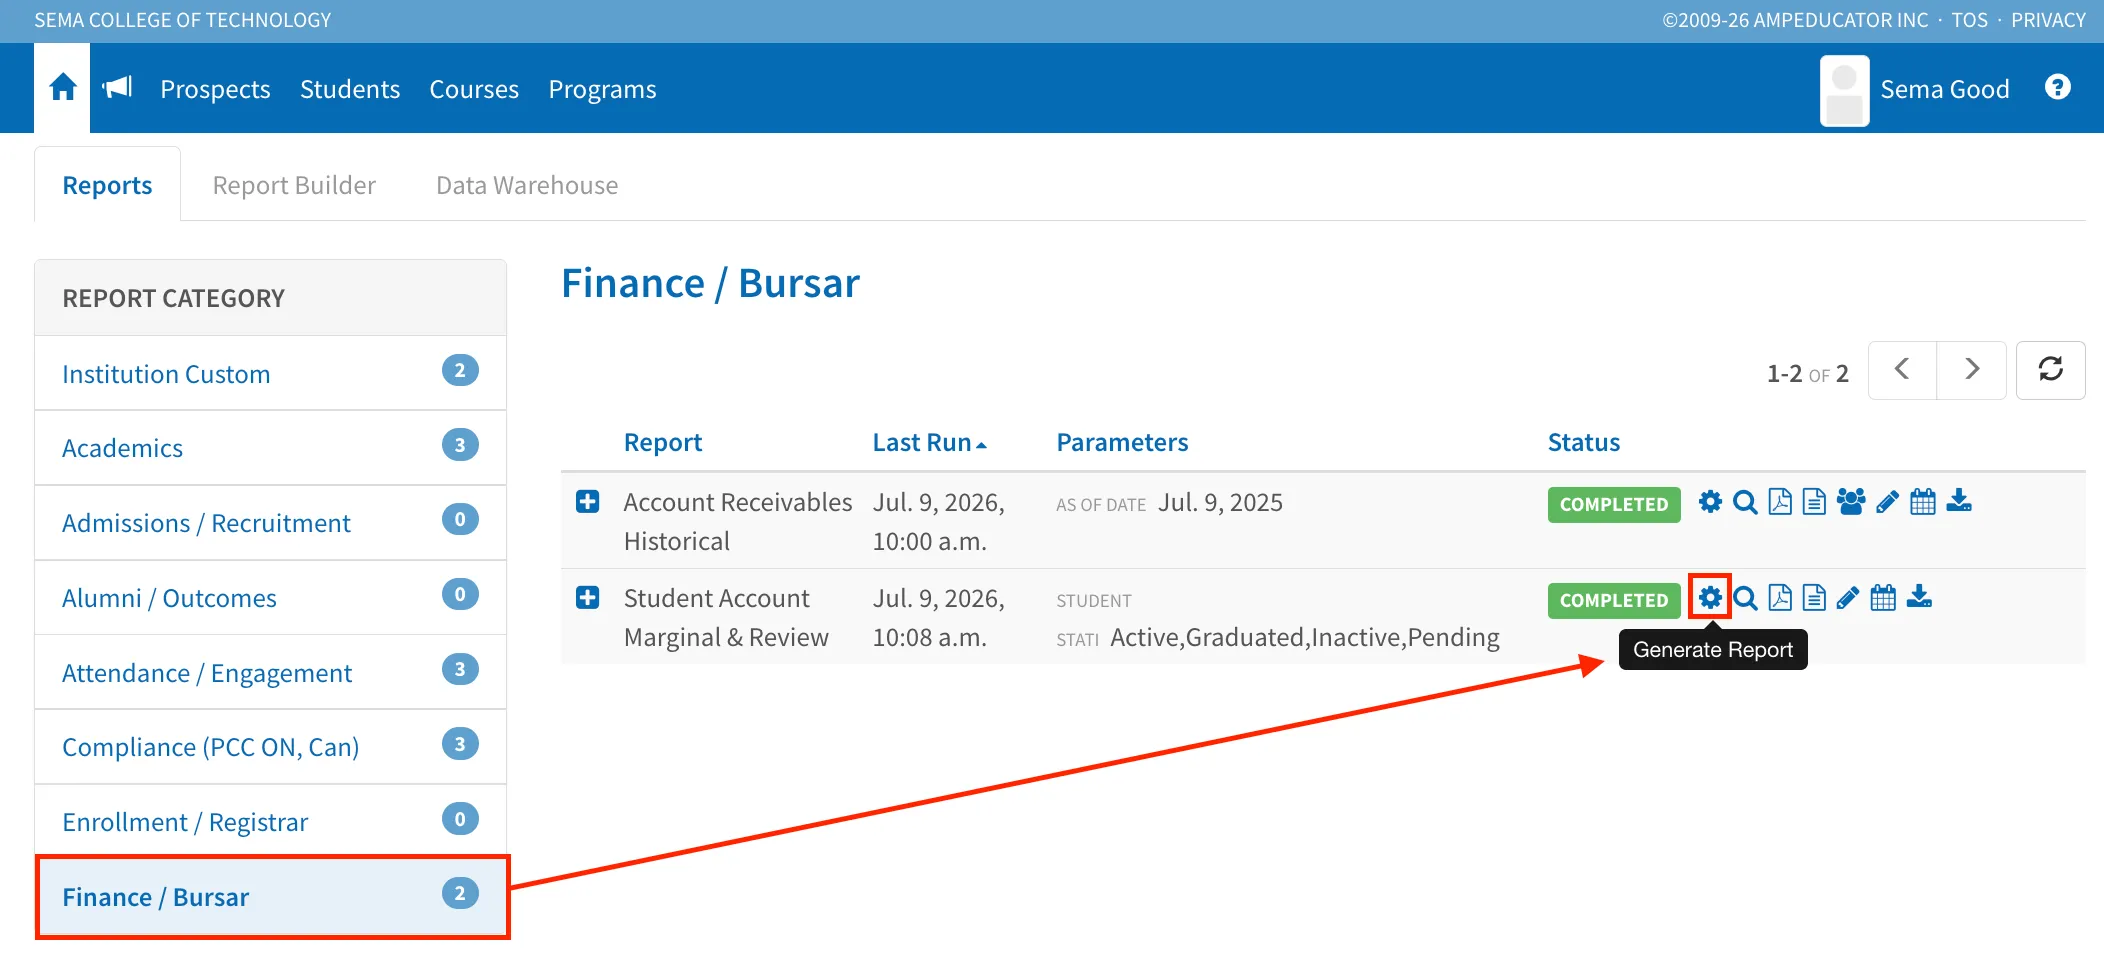Sort reports by Last Run column
The width and height of the screenshot is (2104, 964).
click(x=929, y=442)
